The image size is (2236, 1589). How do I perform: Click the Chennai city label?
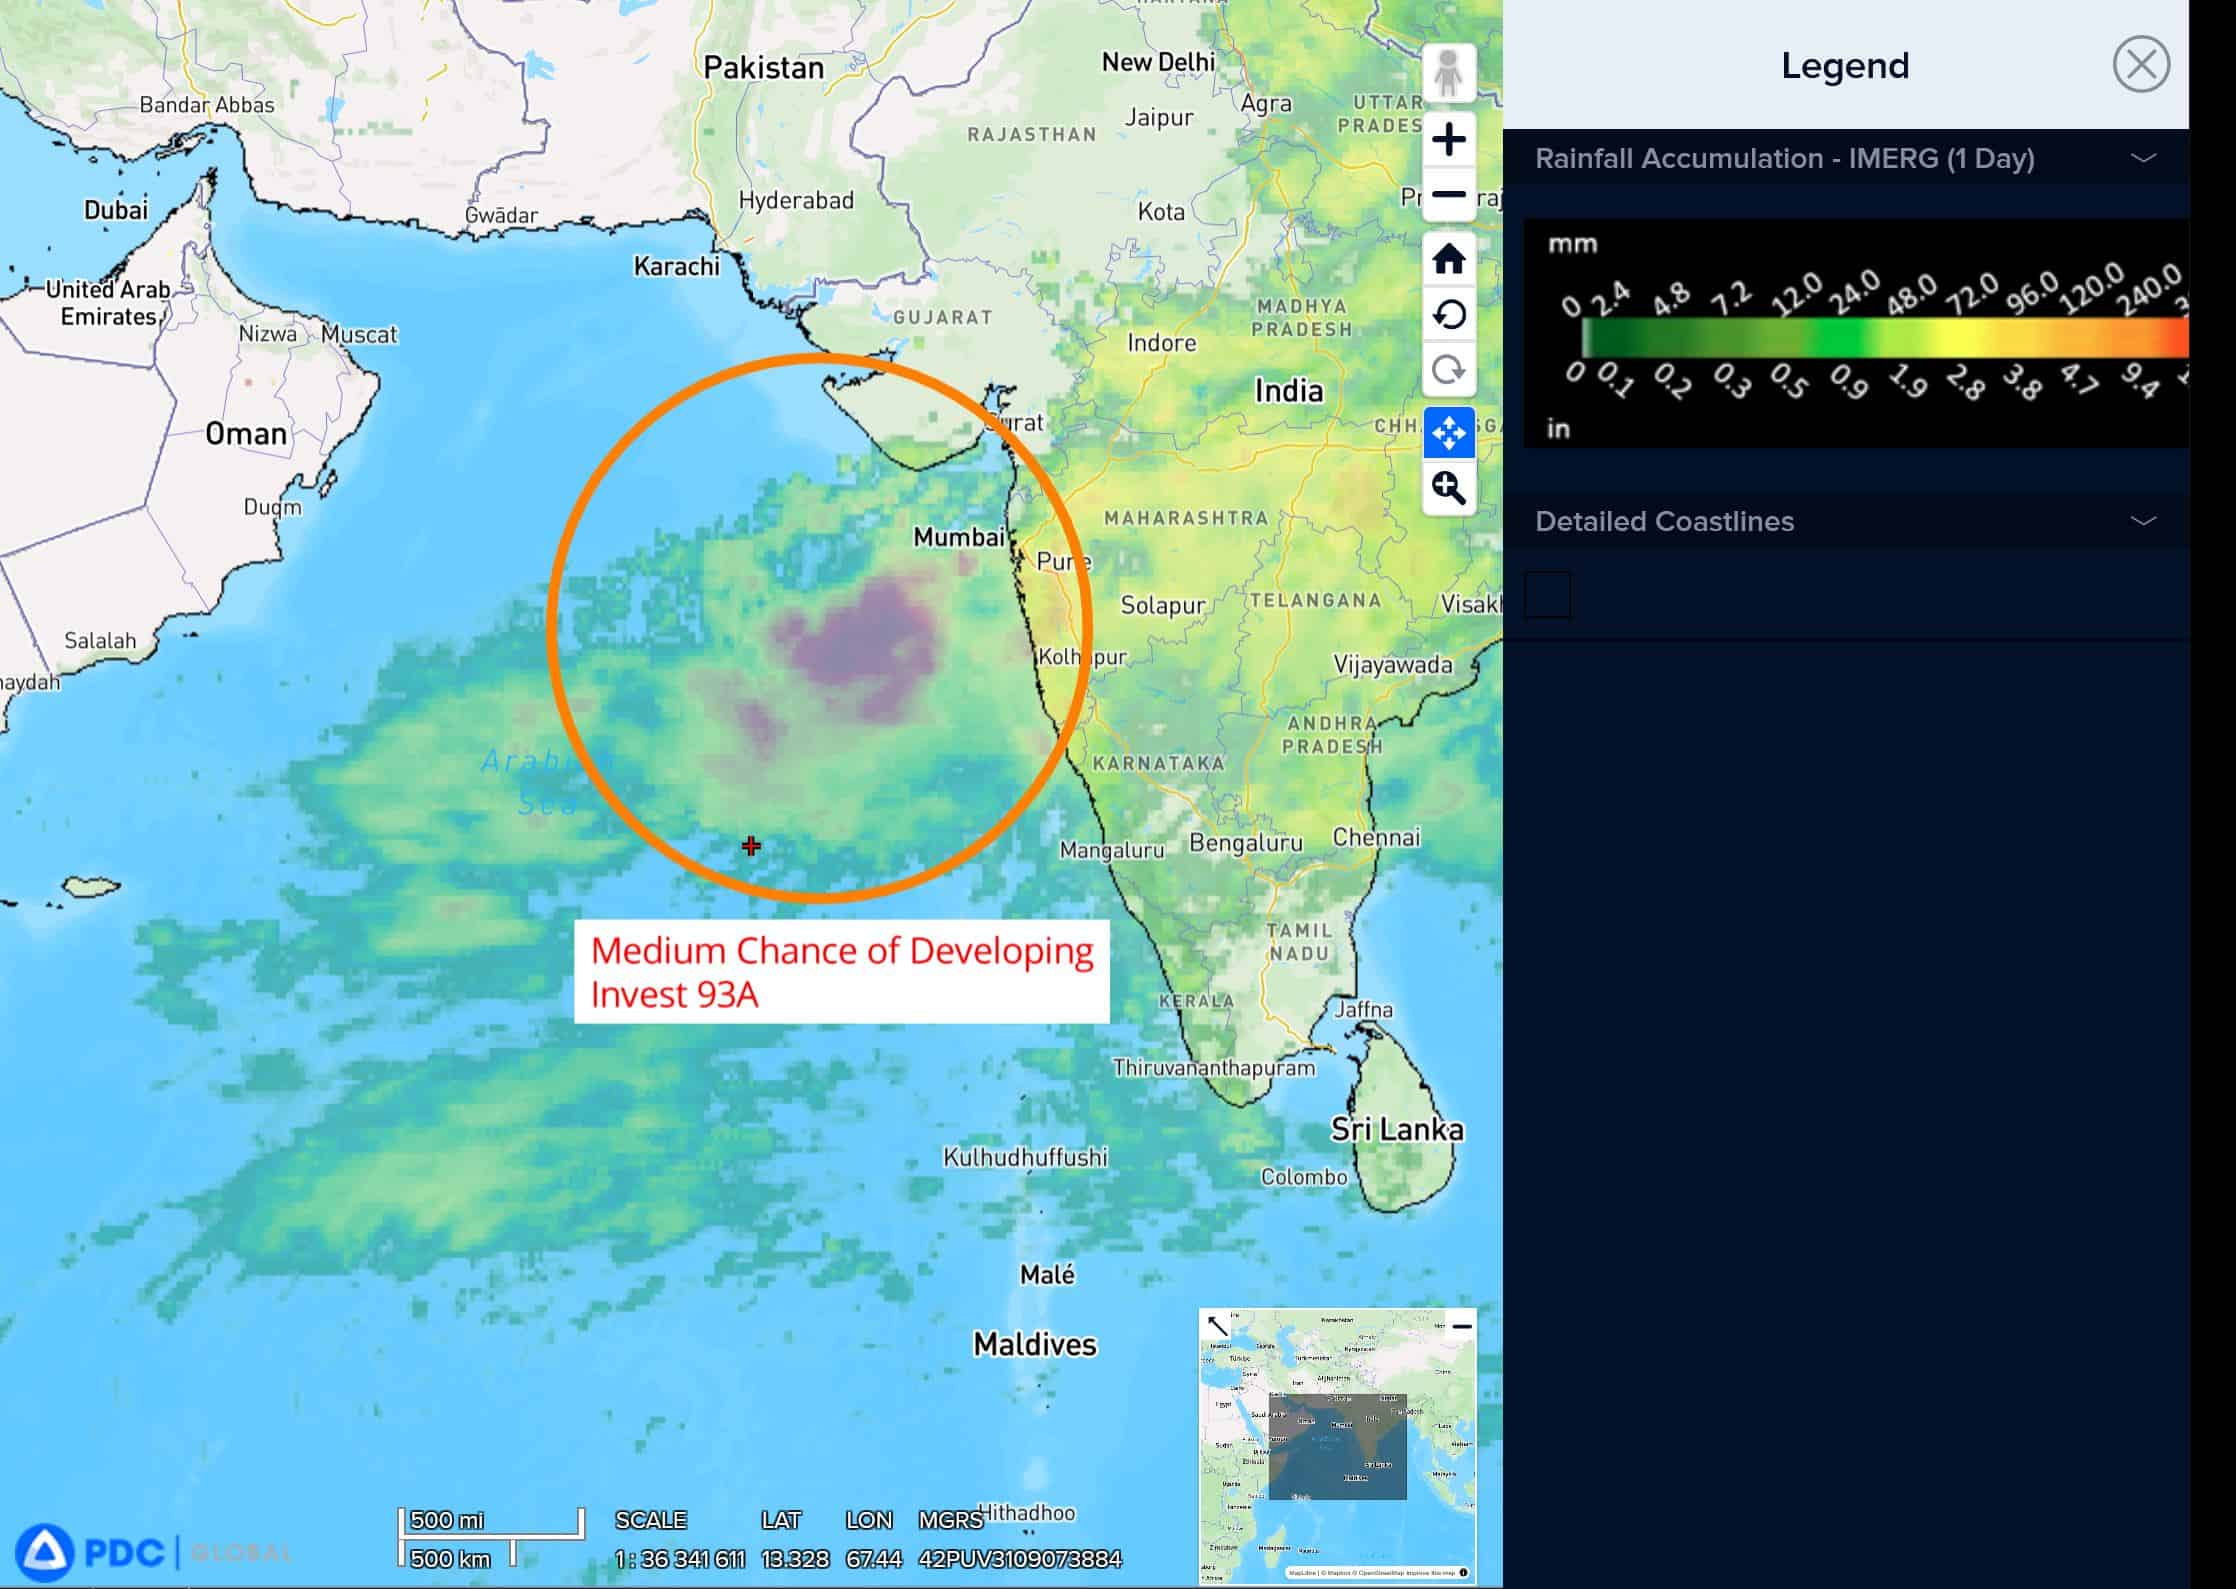click(1376, 837)
